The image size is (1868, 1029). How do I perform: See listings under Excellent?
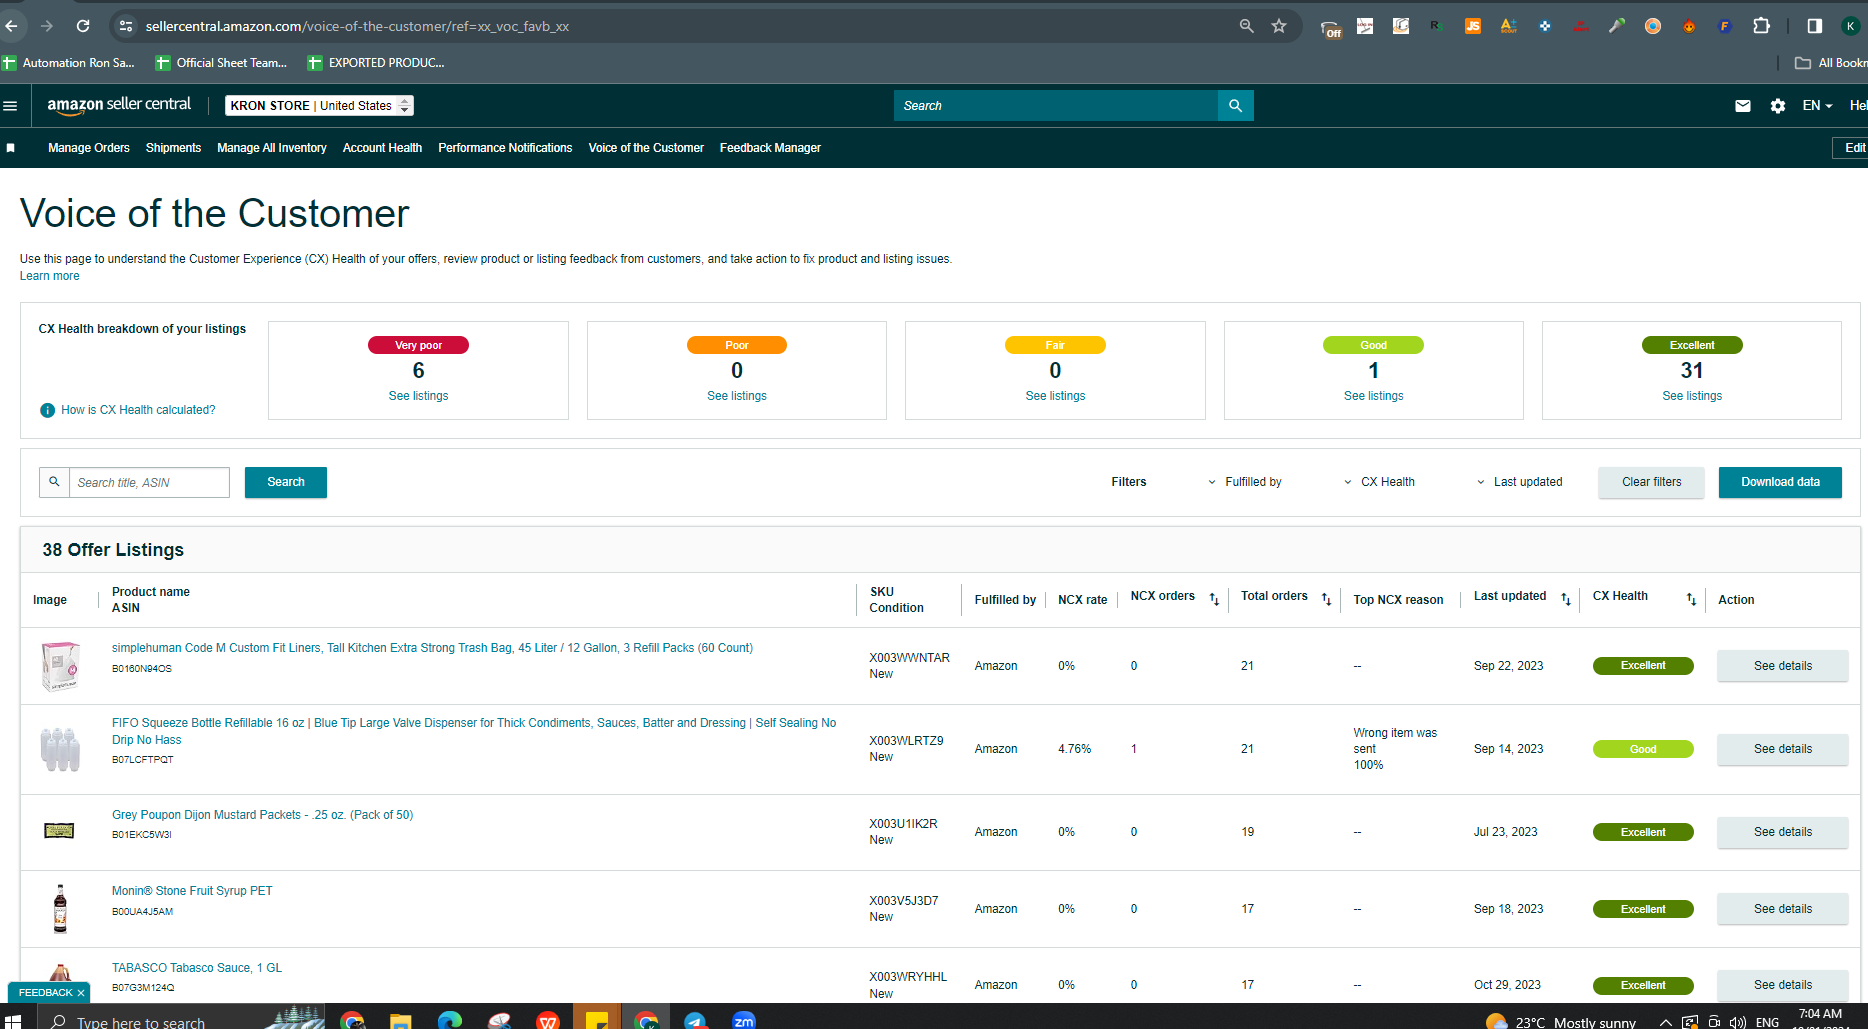[1692, 396]
